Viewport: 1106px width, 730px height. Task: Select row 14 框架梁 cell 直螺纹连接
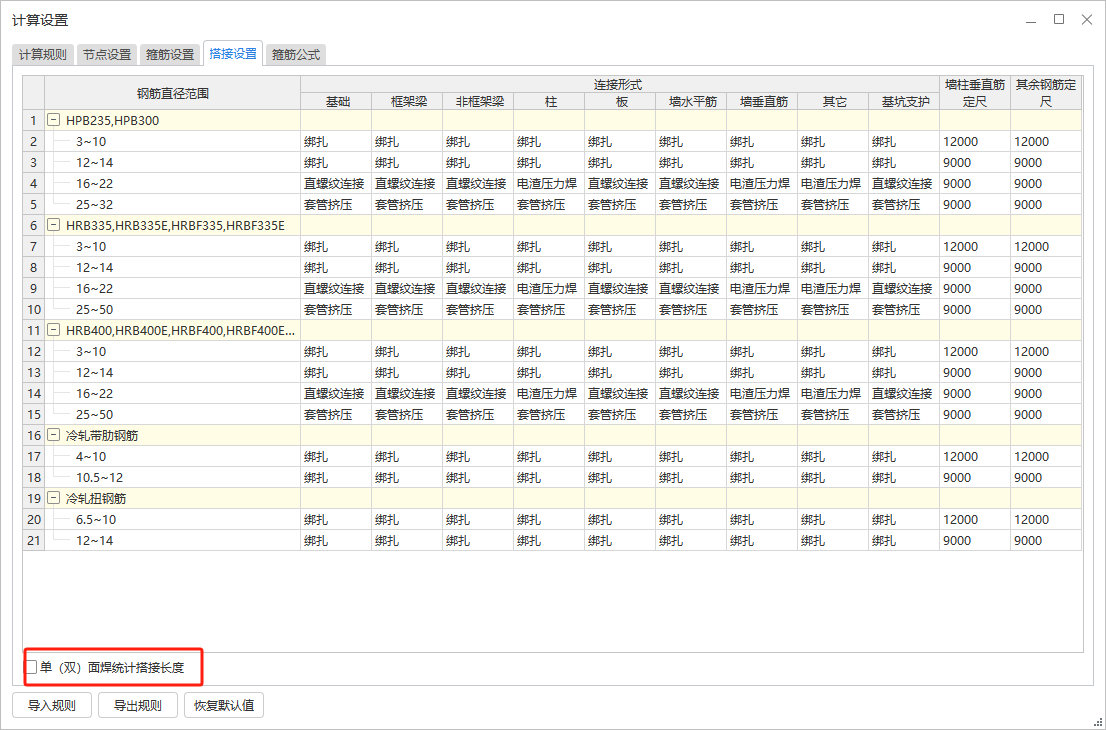pos(408,394)
